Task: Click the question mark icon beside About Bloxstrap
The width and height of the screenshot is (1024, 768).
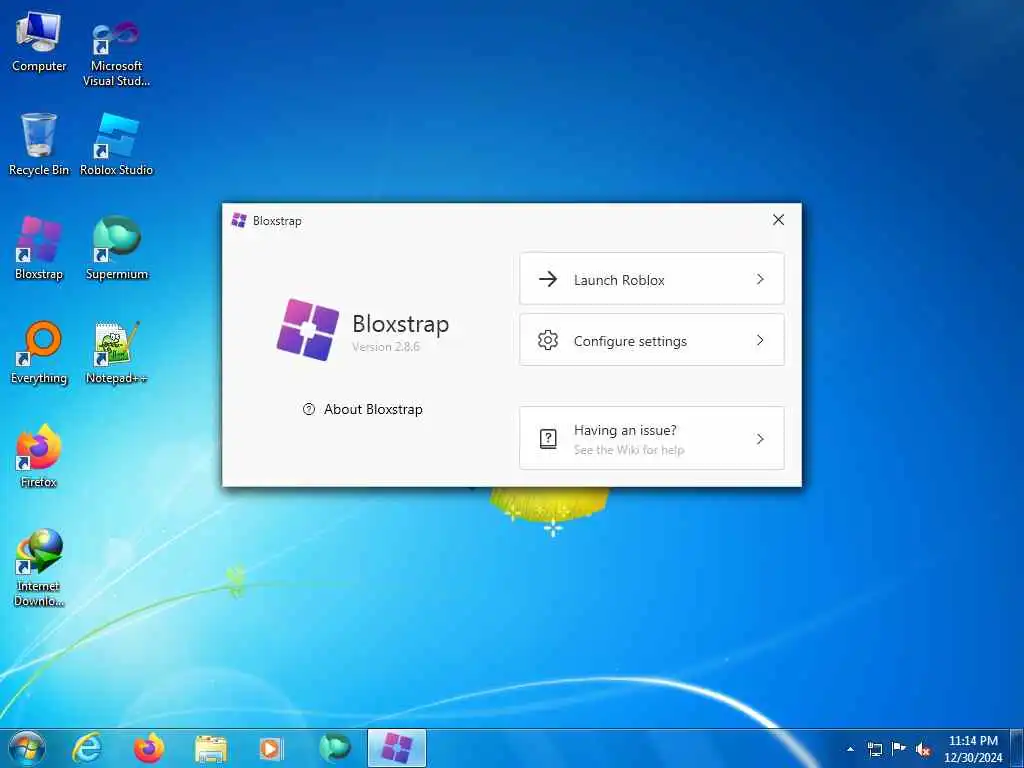Action: [309, 409]
